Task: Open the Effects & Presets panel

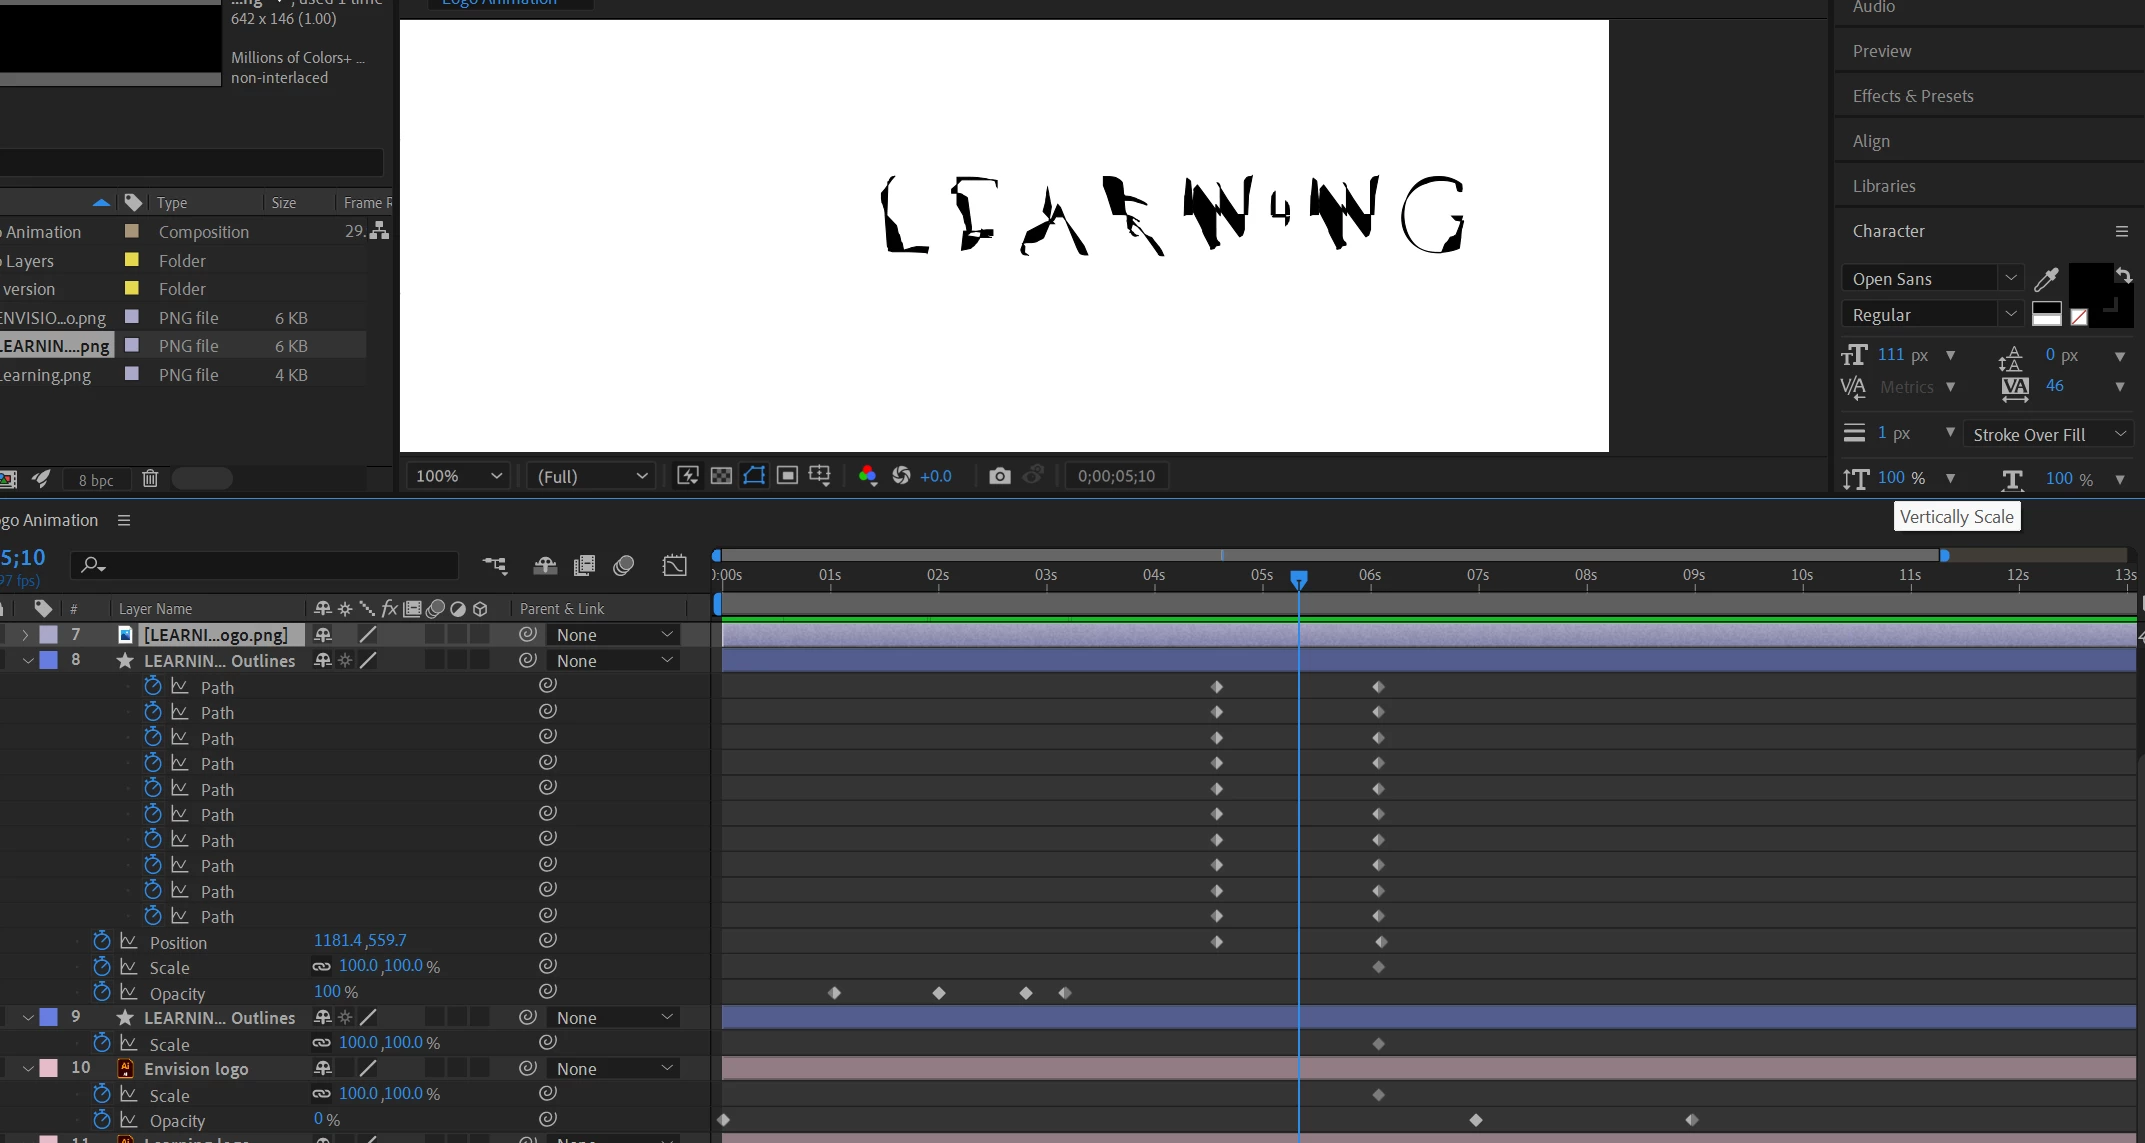Action: (x=1912, y=96)
